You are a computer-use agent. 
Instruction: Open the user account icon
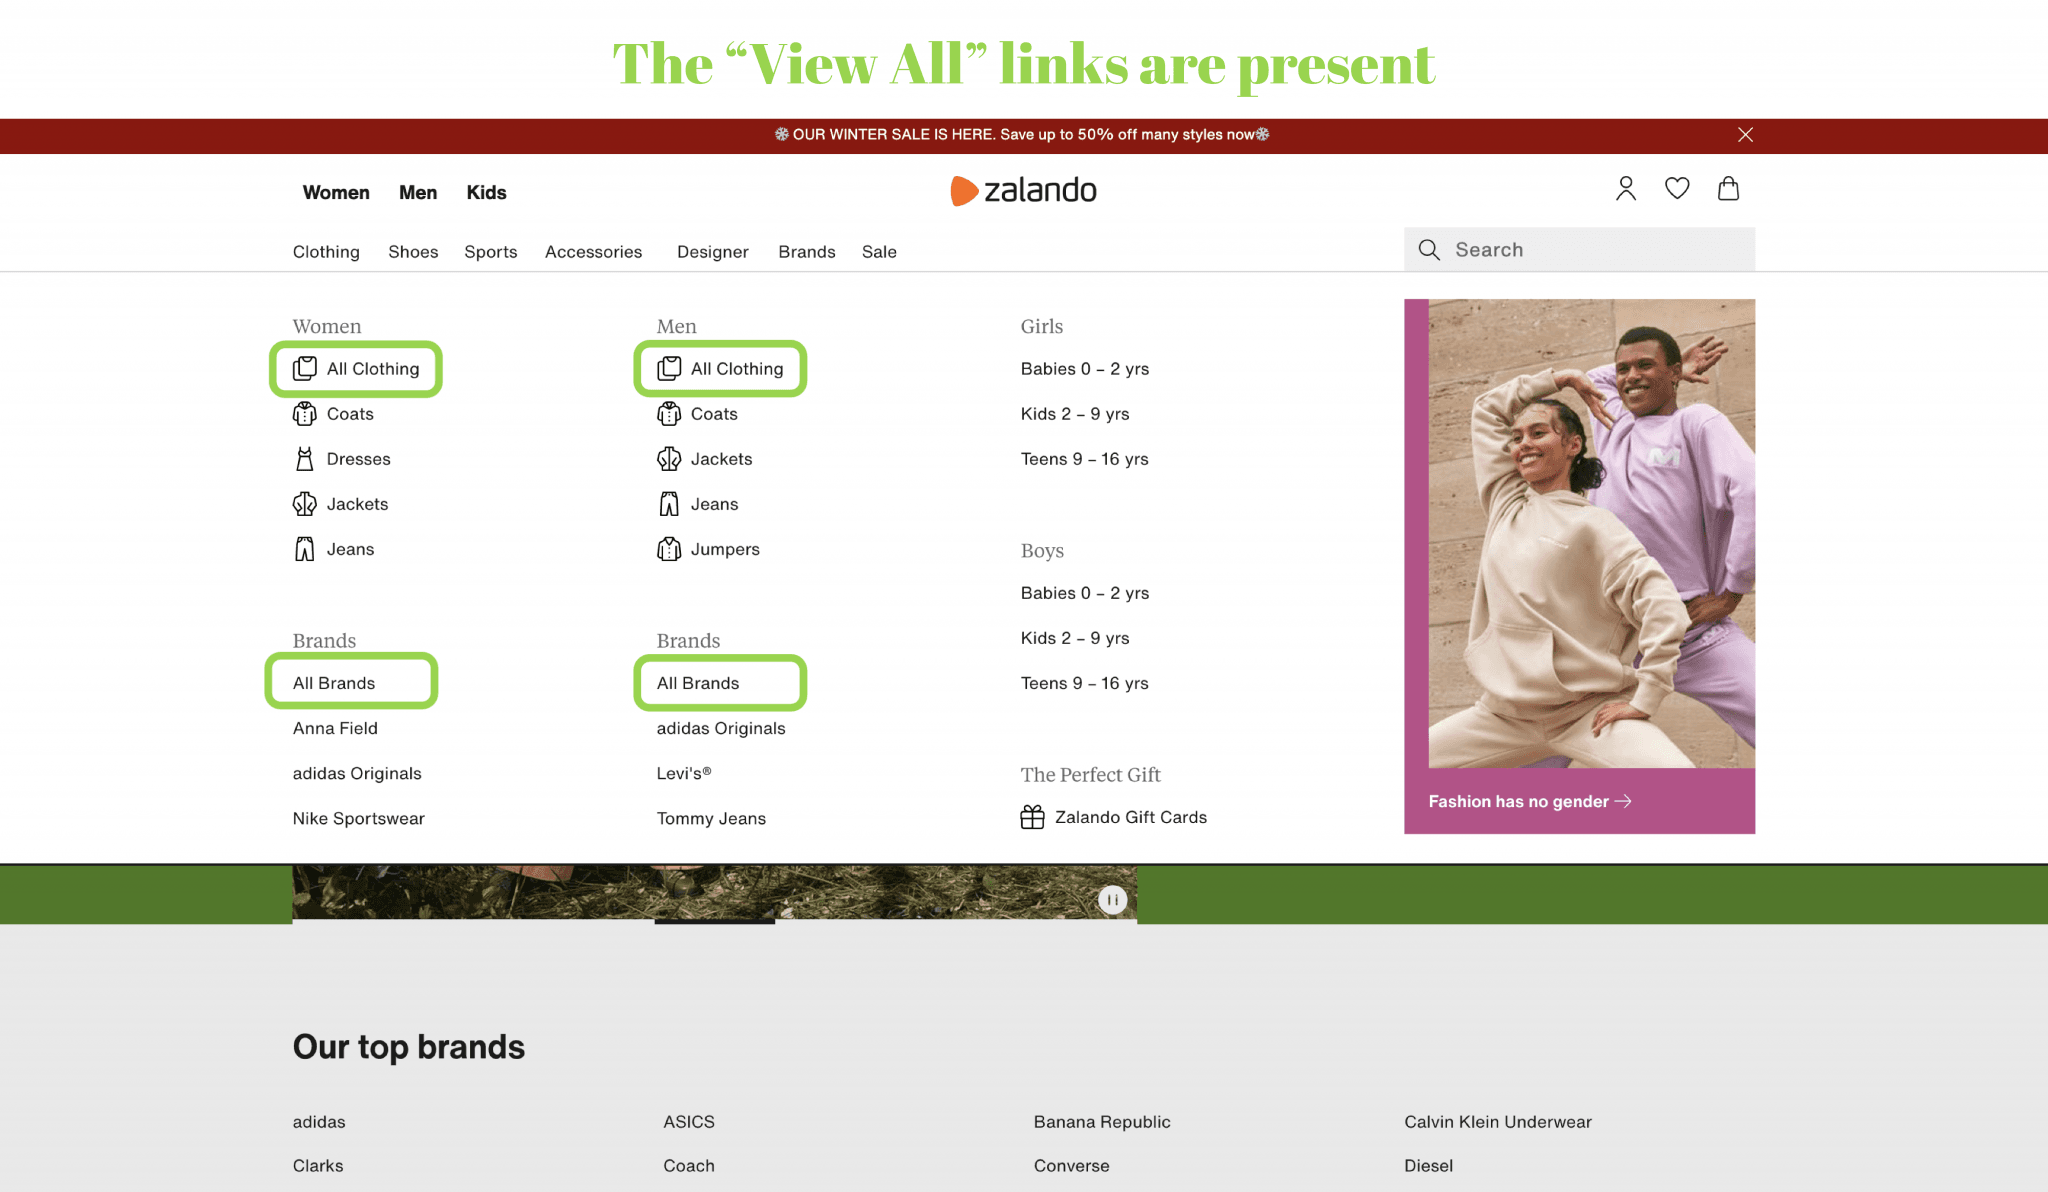click(x=1626, y=189)
